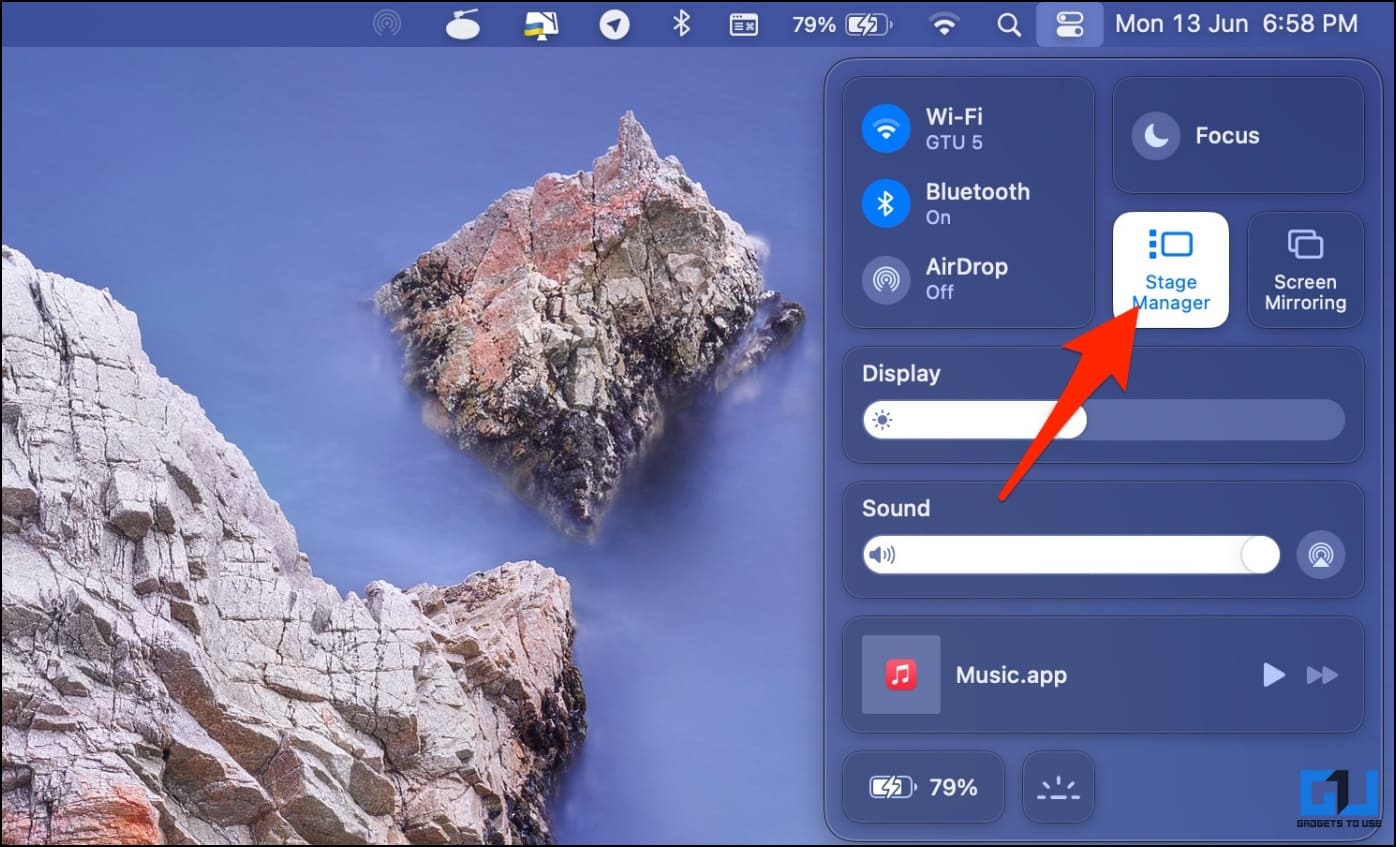Viewport: 1396px width, 847px height.
Task: Turn off Stage Manager tile
Action: (1171, 270)
